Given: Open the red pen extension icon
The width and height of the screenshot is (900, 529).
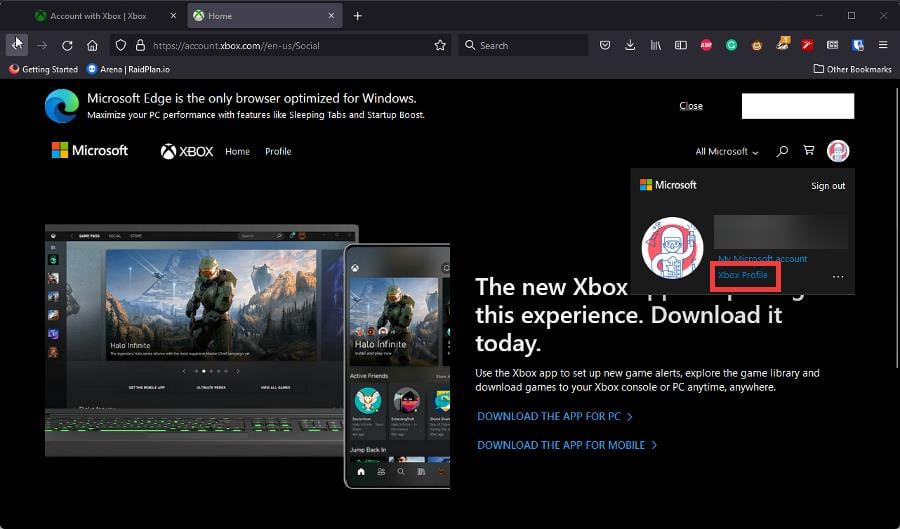Looking at the screenshot, I should click(808, 45).
